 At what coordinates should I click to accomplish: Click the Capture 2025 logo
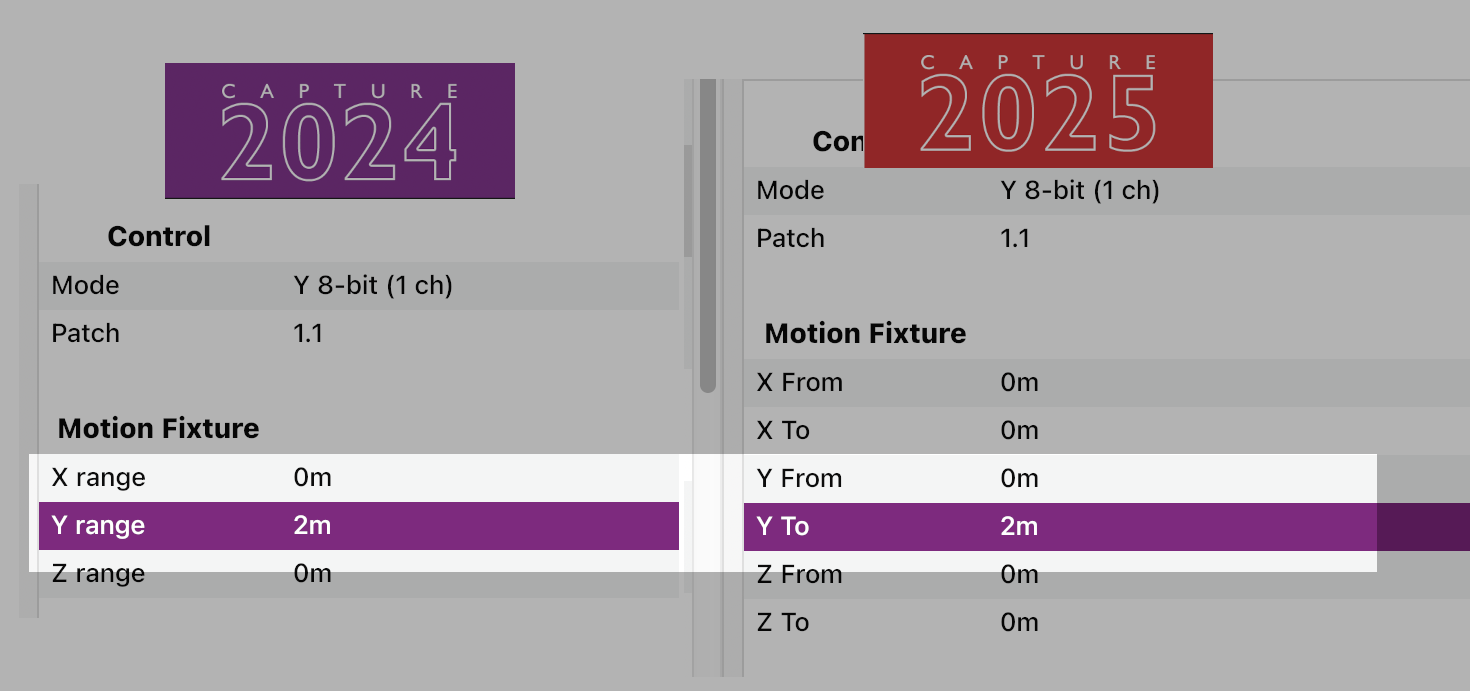pyautogui.click(x=1037, y=100)
